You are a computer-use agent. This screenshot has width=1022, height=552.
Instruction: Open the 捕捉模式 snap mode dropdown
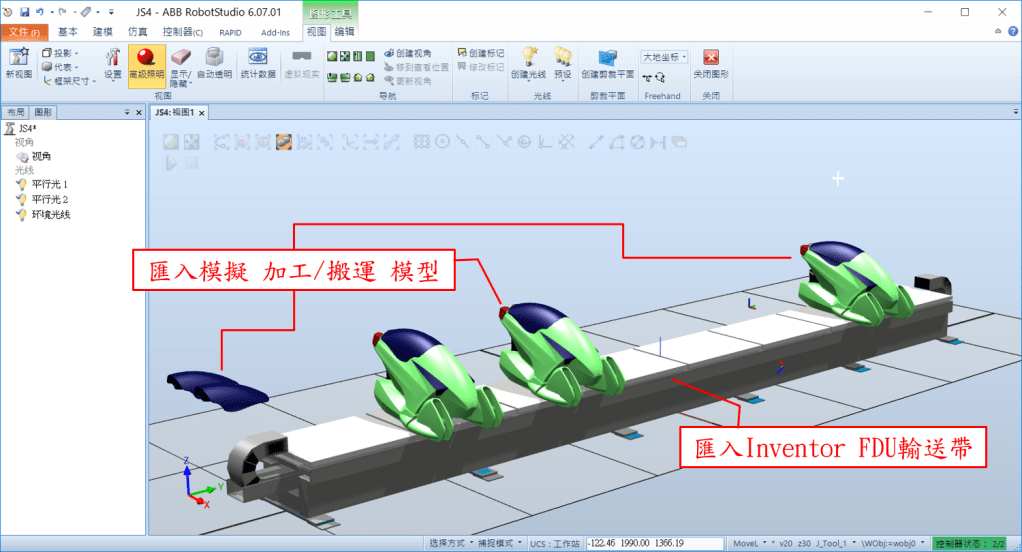point(501,543)
